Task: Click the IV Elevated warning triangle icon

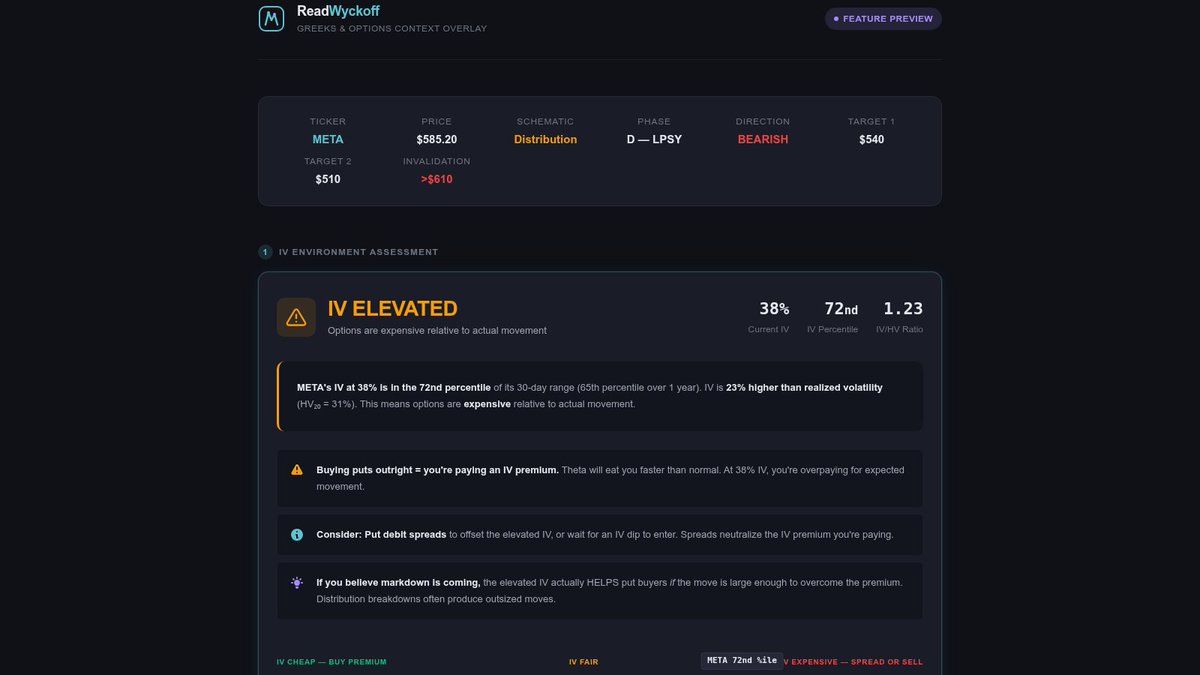Action: tap(296, 317)
